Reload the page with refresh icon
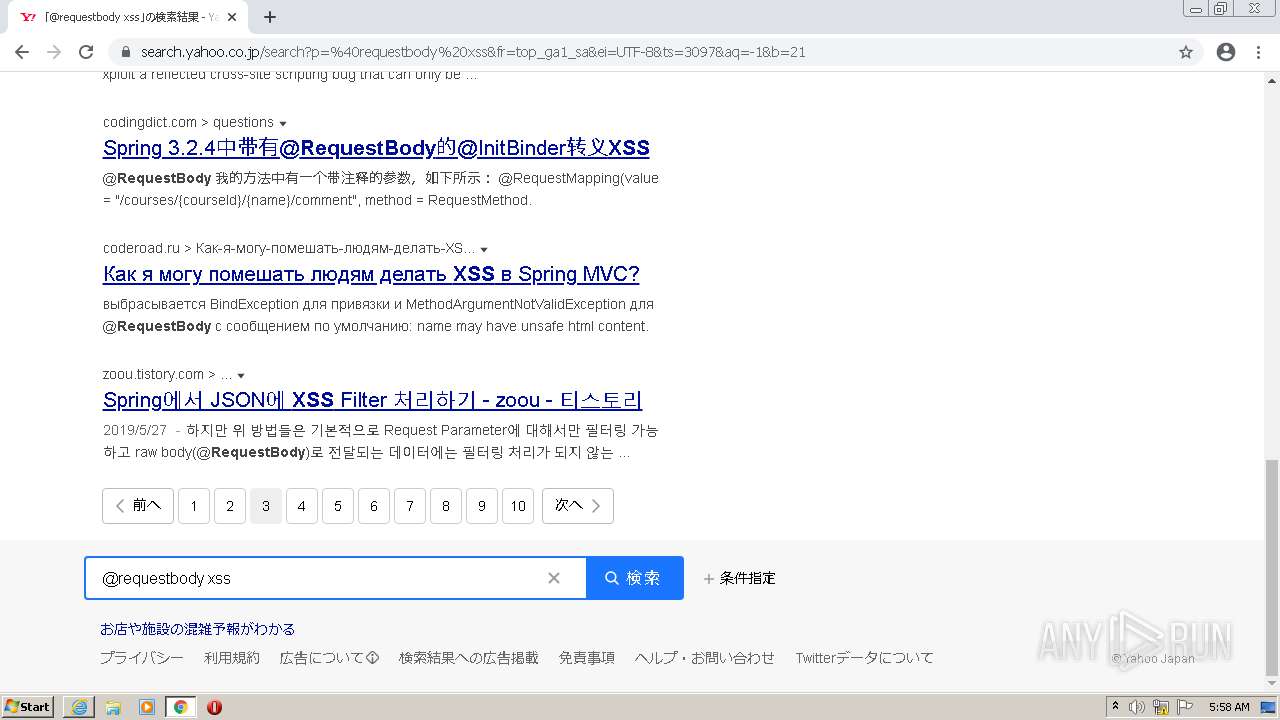Image resolution: width=1280 pixels, height=720 pixels. (x=86, y=52)
